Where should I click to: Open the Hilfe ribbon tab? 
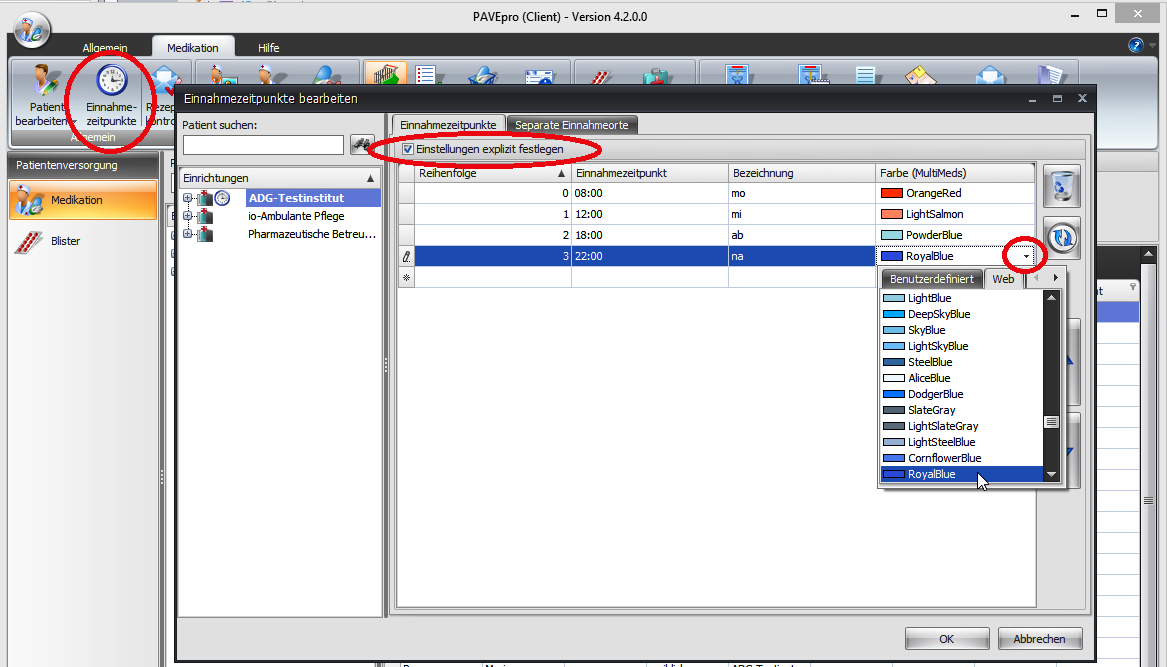pos(268,47)
